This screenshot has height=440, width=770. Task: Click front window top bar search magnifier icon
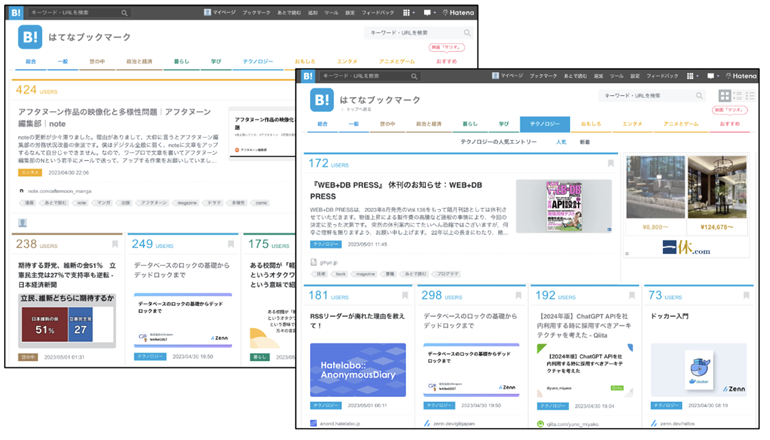[x=414, y=76]
